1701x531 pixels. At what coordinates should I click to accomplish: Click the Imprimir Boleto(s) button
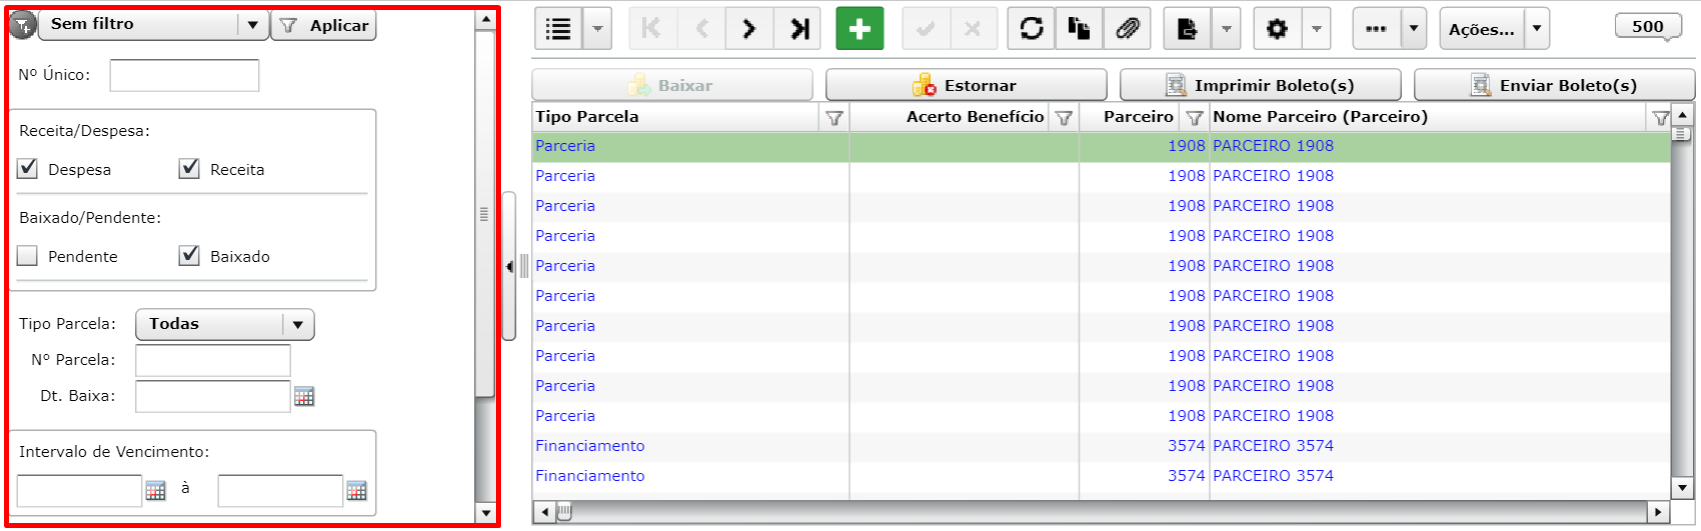tap(1260, 85)
